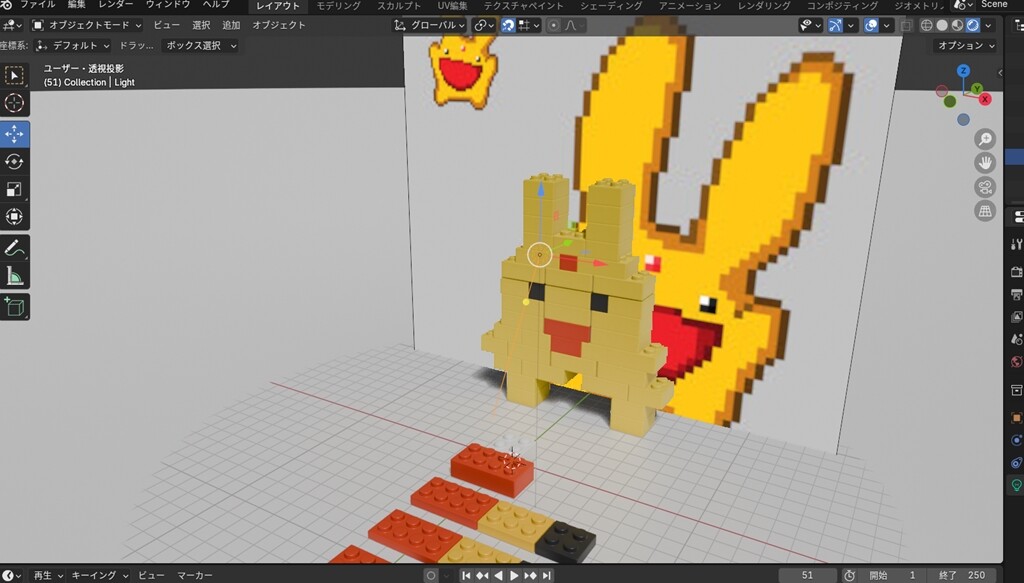Image resolution: width=1024 pixels, height=583 pixels.
Task: Open the Light data properties tab
Action: click(x=1016, y=485)
